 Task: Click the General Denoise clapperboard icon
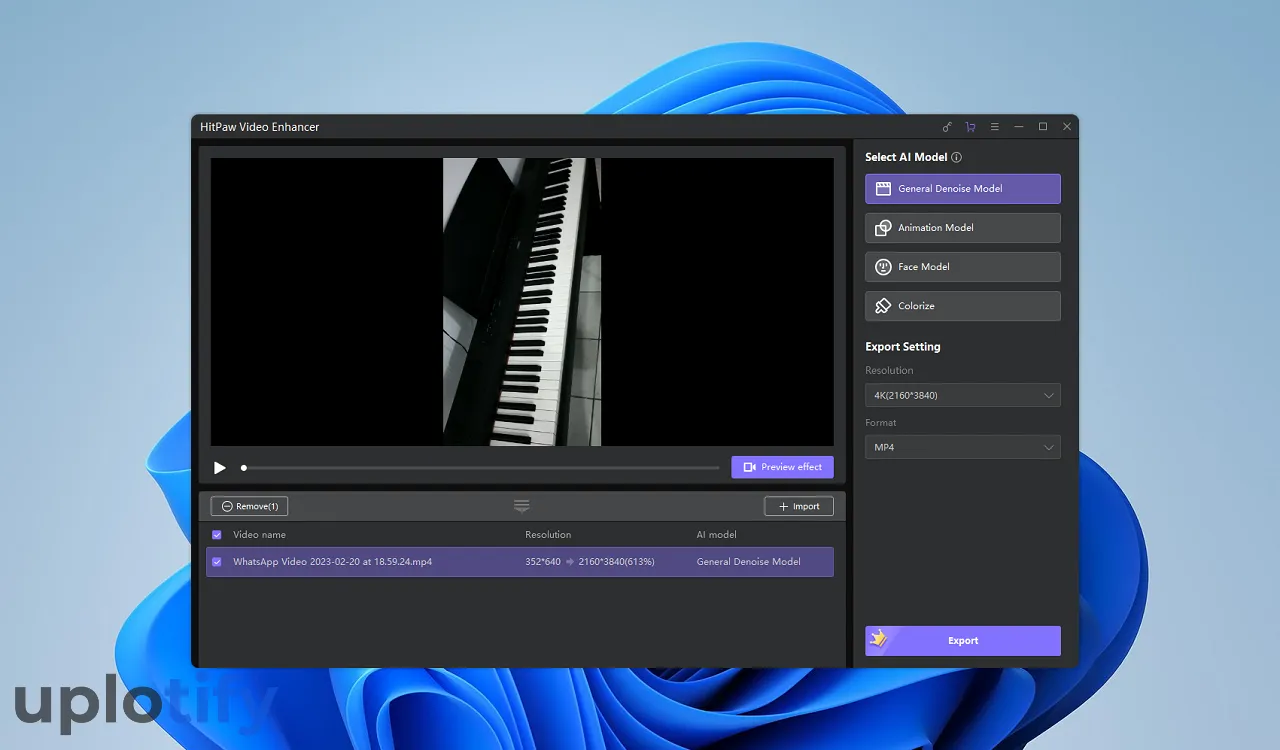(883, 188)
